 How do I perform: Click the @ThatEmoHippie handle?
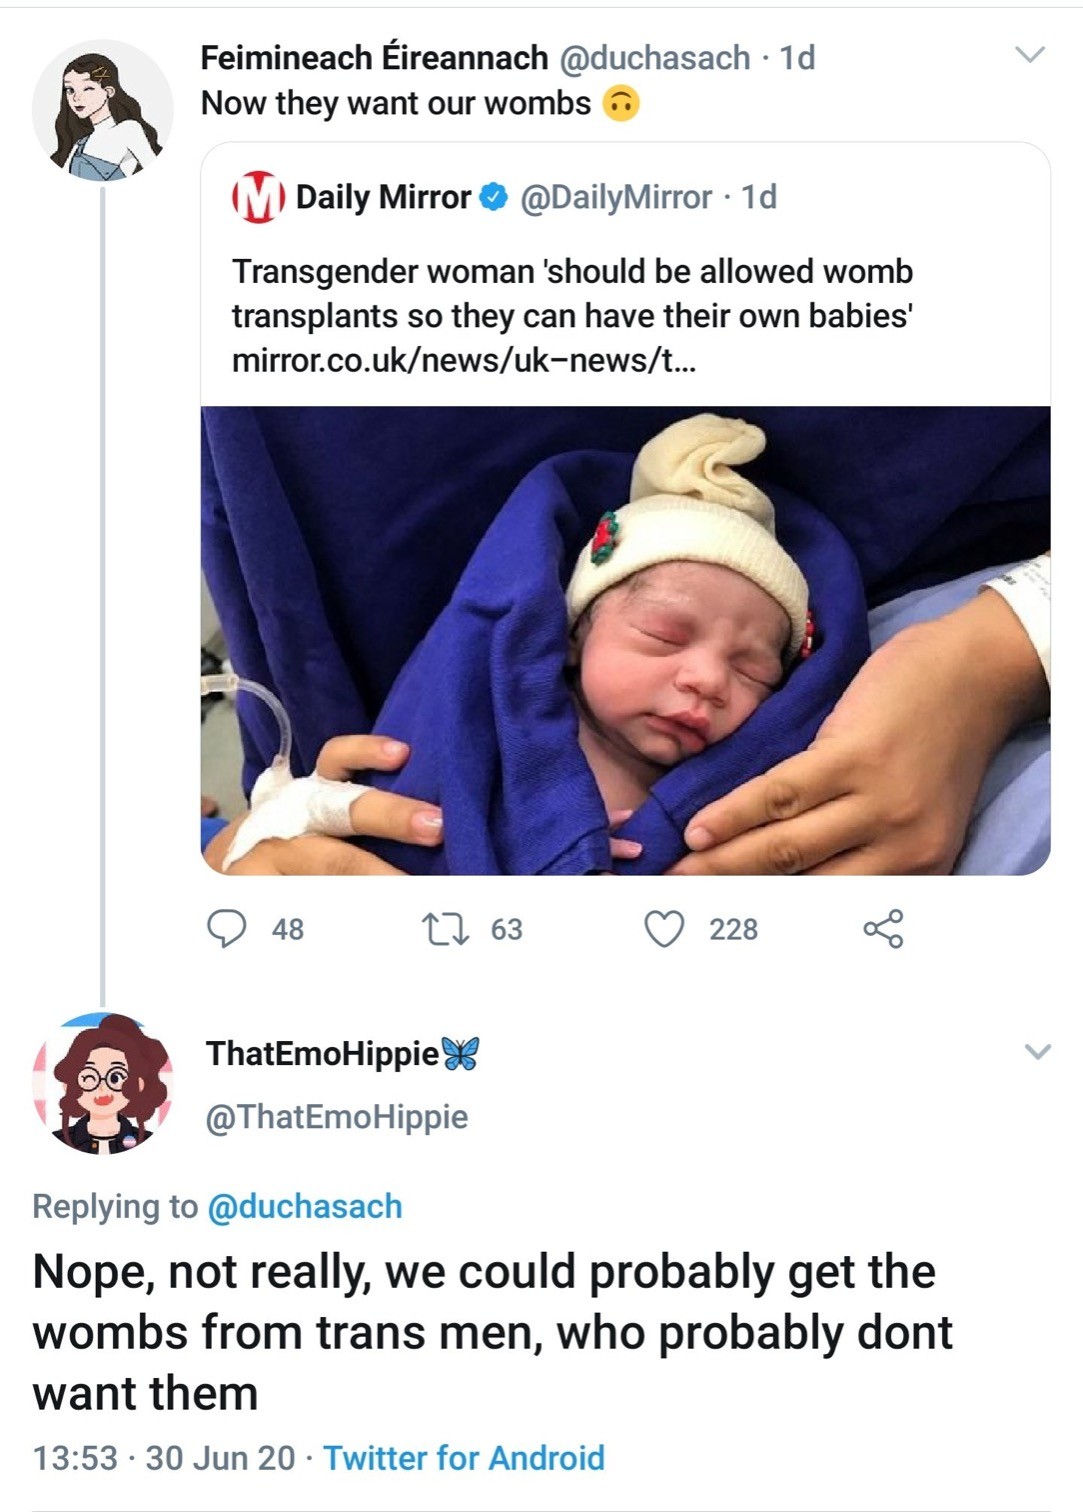coord(337,1116)
